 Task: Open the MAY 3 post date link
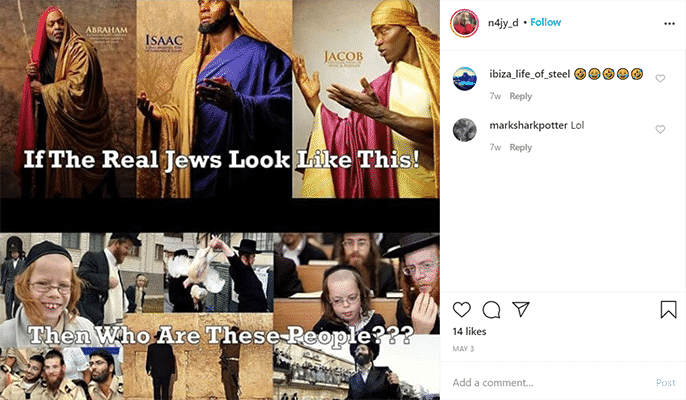(x=463, y=349)
